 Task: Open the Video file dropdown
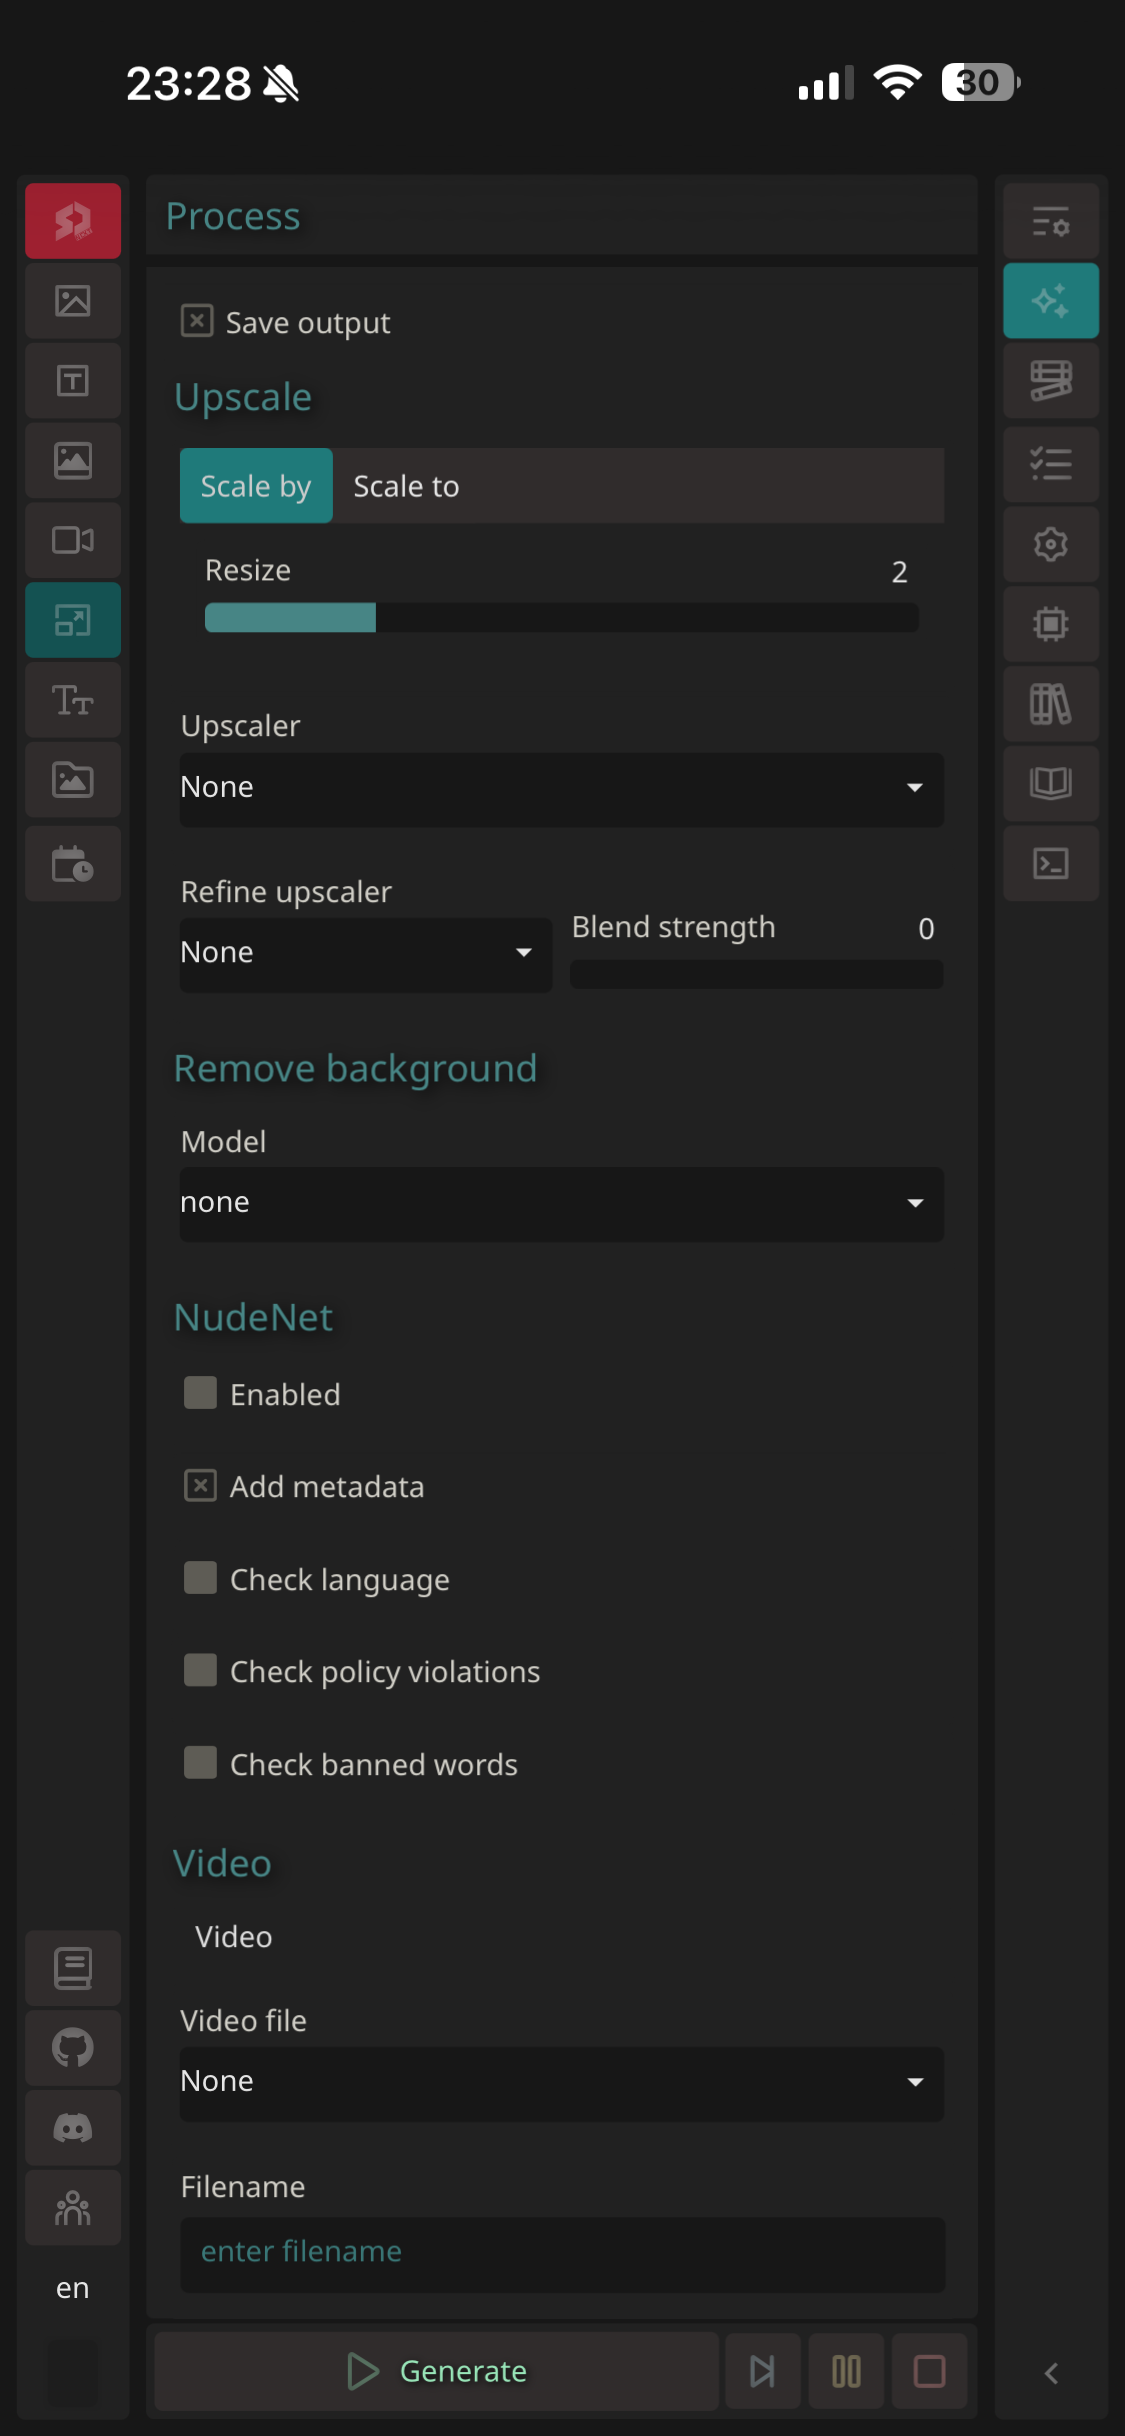pyautogui.click(x=561, y=2082)
